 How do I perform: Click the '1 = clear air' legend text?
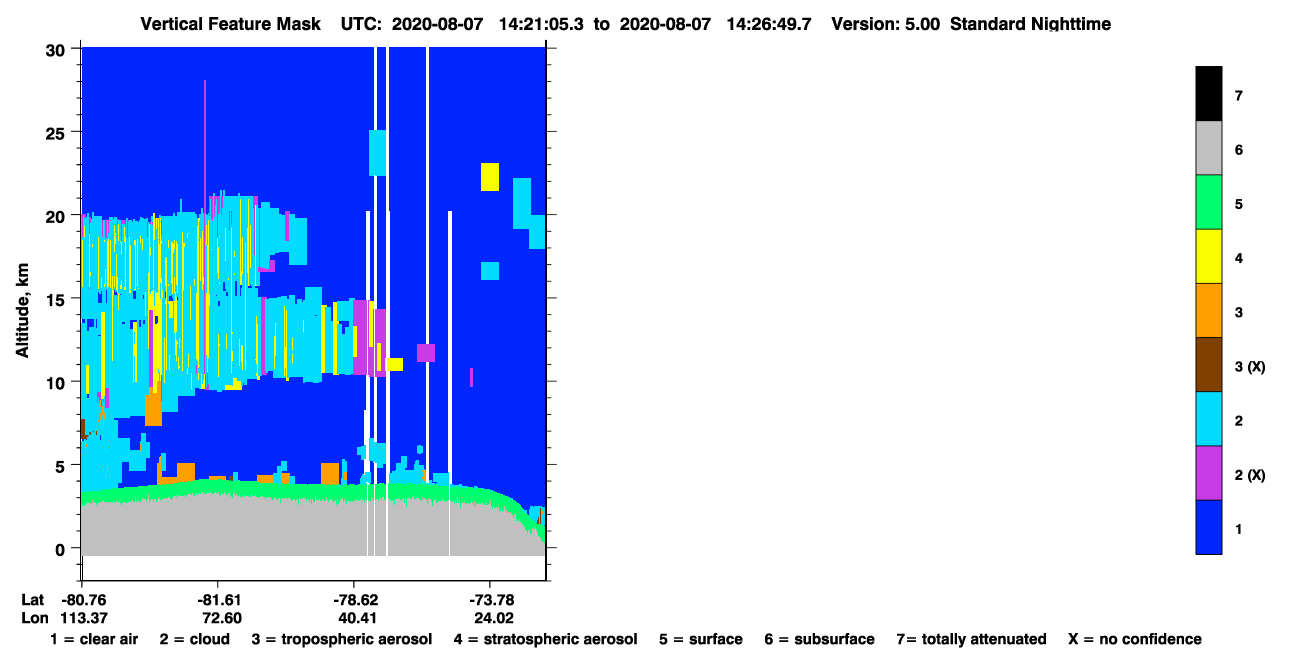pyautogui.click(x=93, y=639)
